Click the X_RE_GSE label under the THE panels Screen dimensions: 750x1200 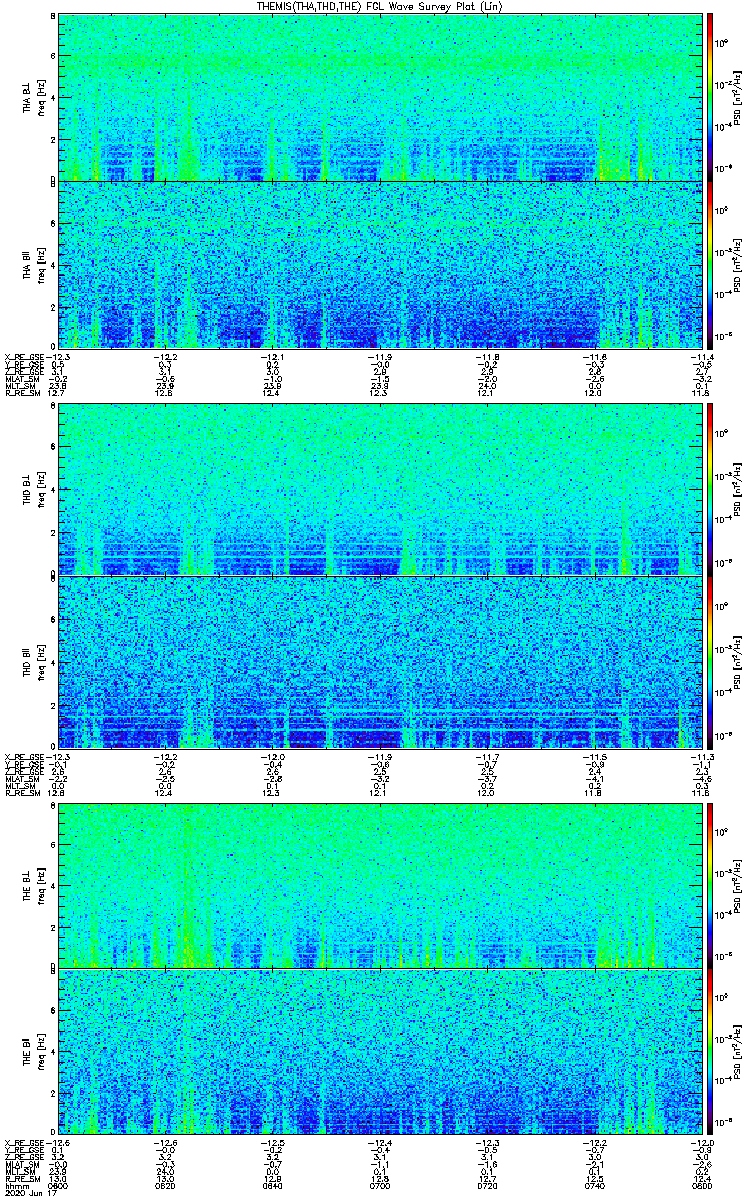tap(23, 1143)
